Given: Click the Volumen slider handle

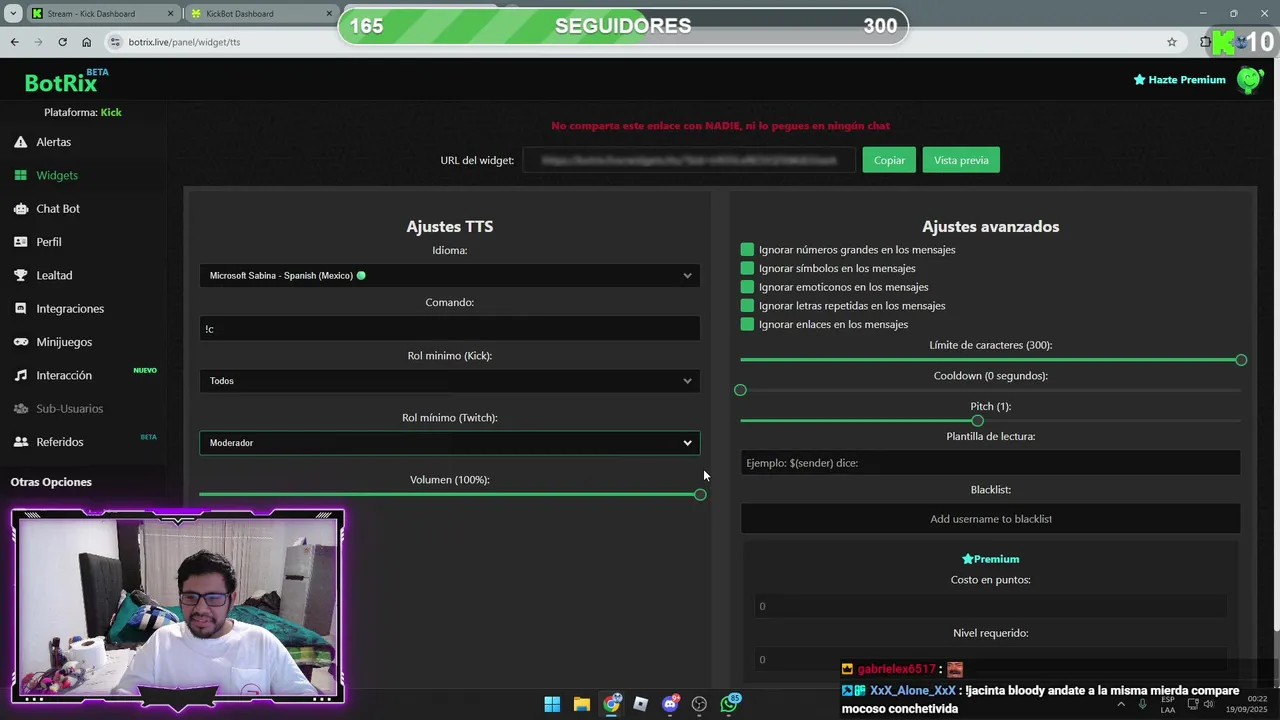Looking at the screenshot, I should click(700, 494).
